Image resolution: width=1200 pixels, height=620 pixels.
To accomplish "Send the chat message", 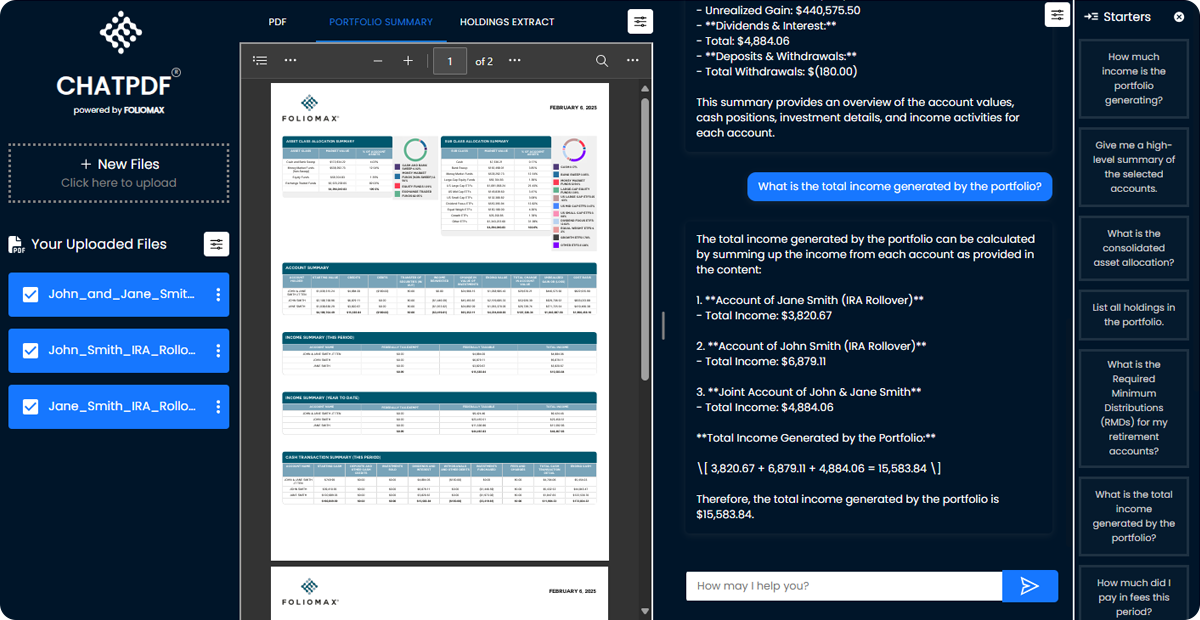I will tap(1030, 586).
